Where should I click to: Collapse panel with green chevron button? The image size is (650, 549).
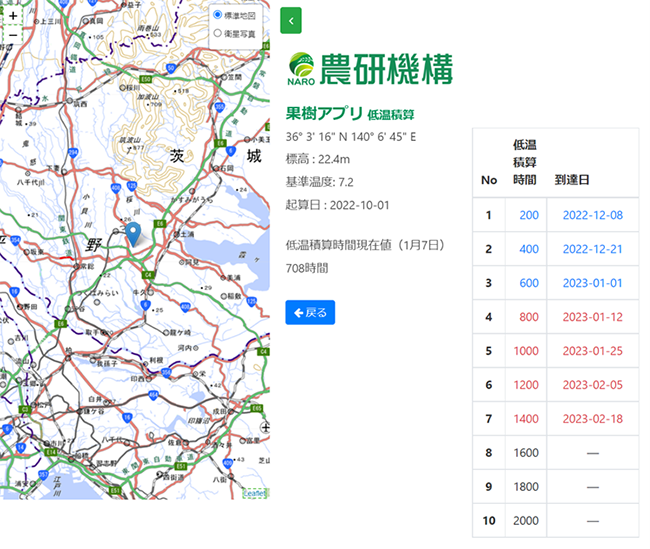(x=291, y=20)
